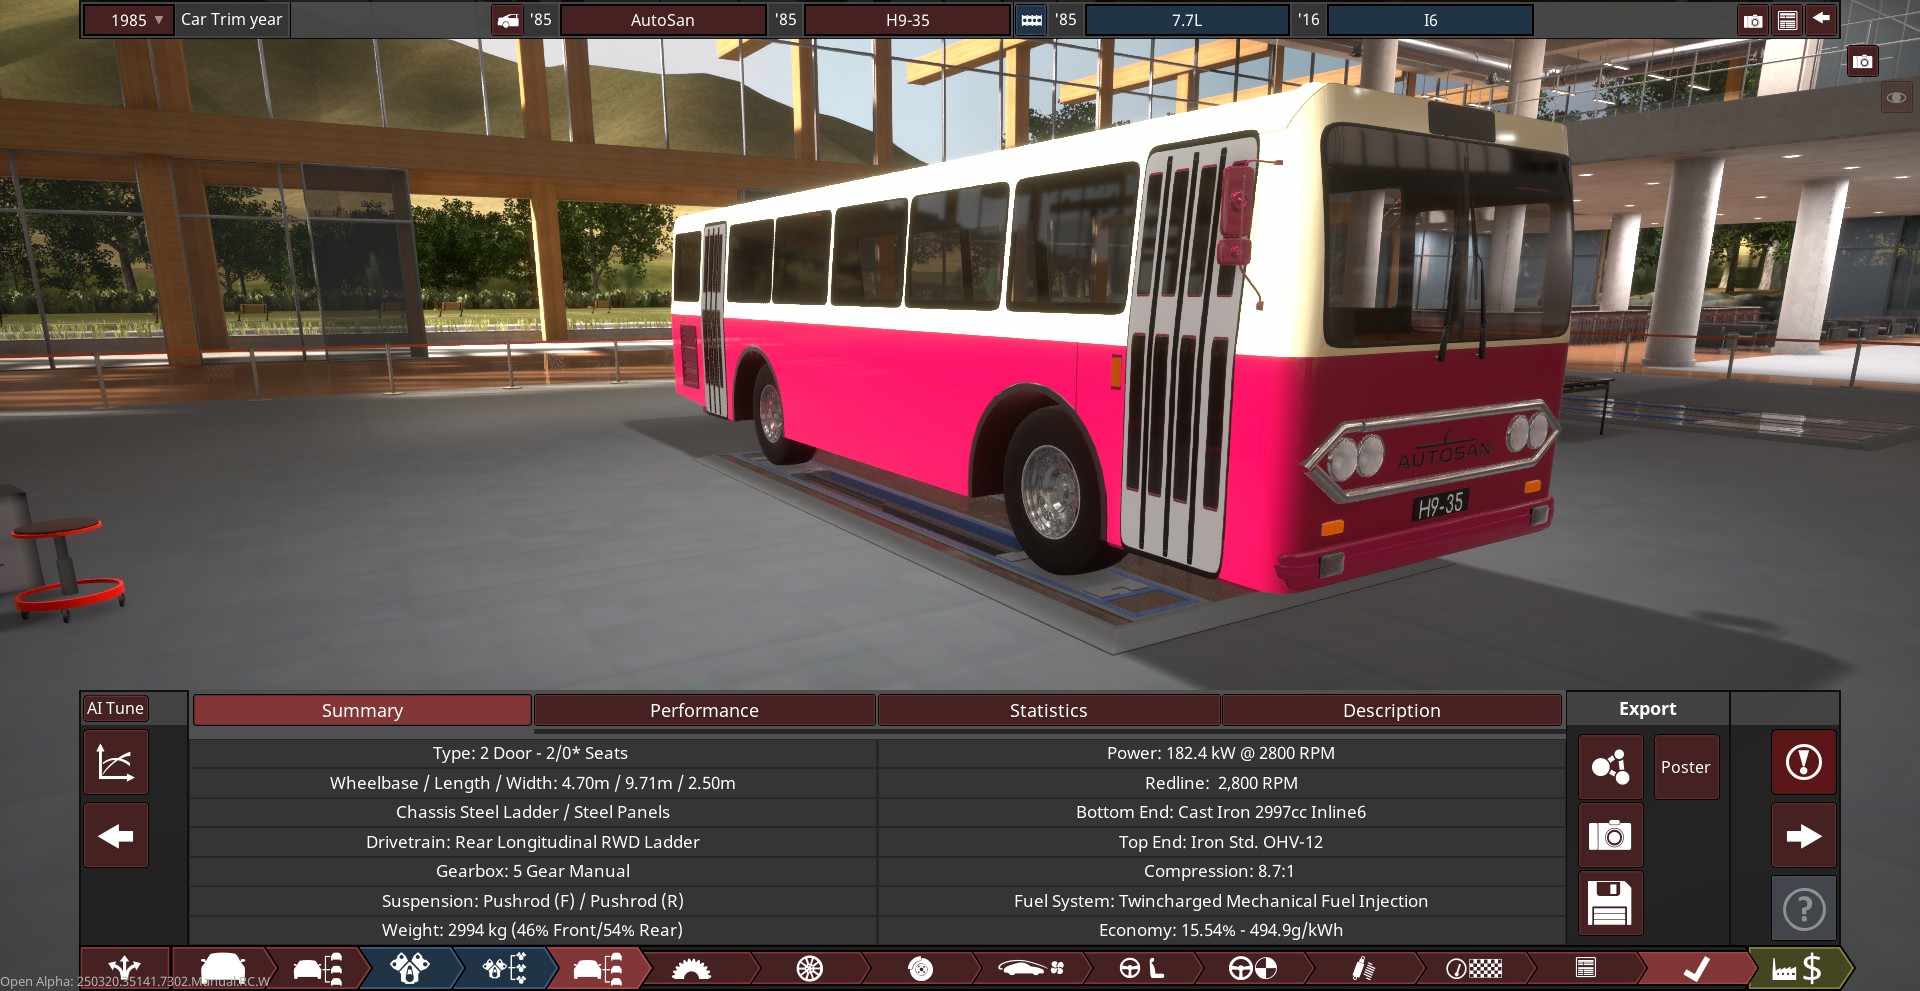The image size is (1920, 991).
Task: Click the export camera photo icon
Action: [1610, 835]
